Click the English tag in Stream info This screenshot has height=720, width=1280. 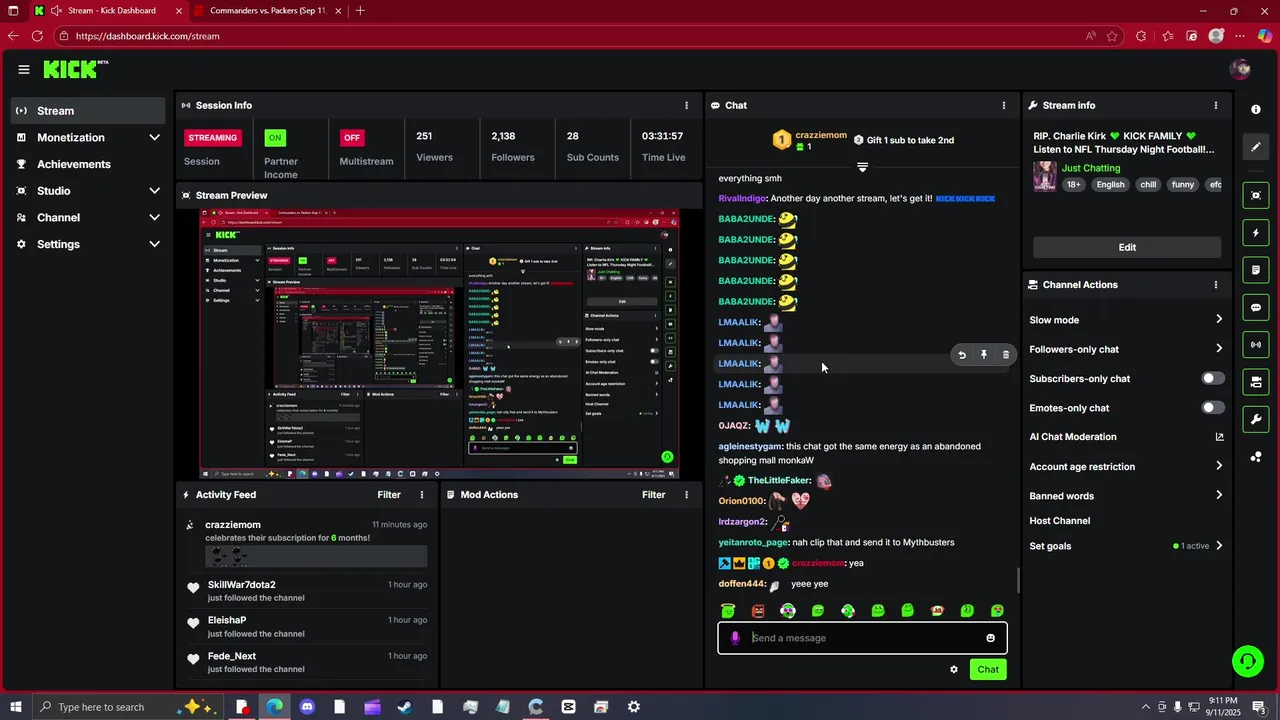point(1110,185)
